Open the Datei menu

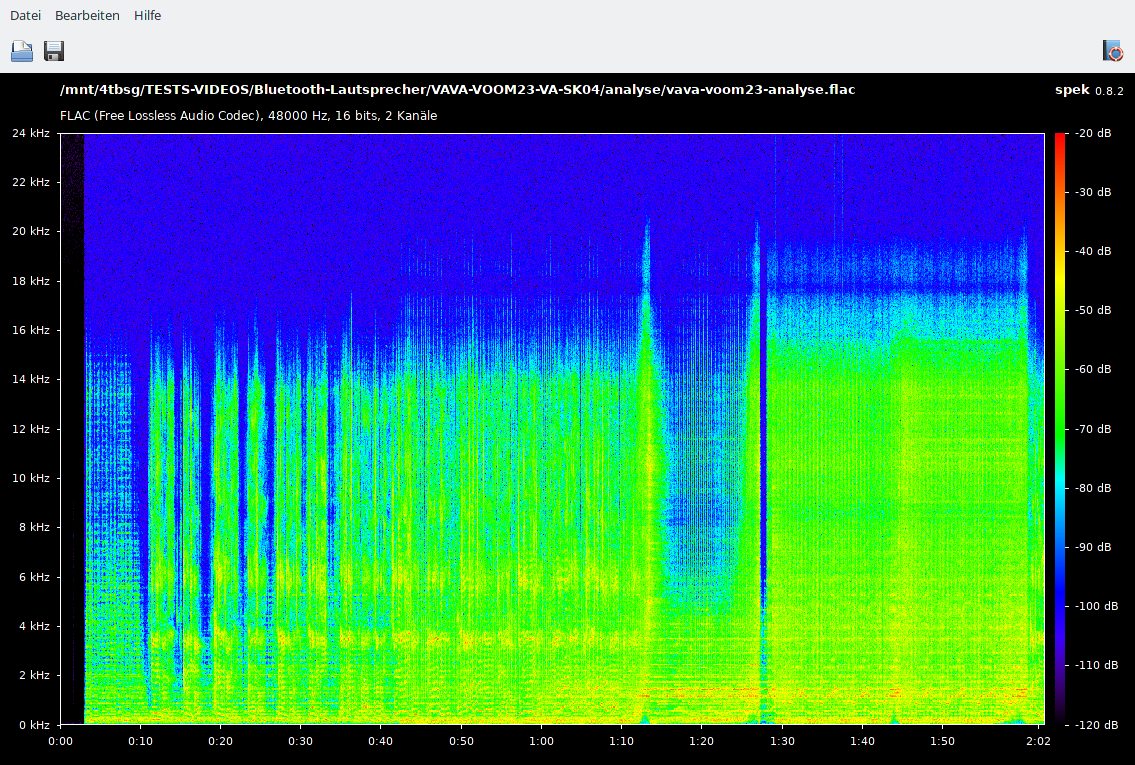(x=25, y=15)
